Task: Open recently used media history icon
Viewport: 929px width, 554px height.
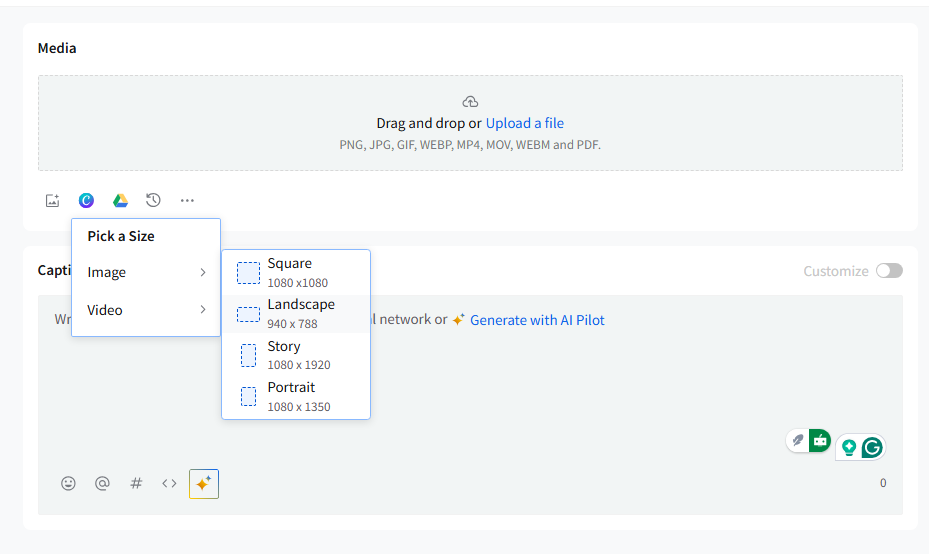Action: (x=153, y=201)
